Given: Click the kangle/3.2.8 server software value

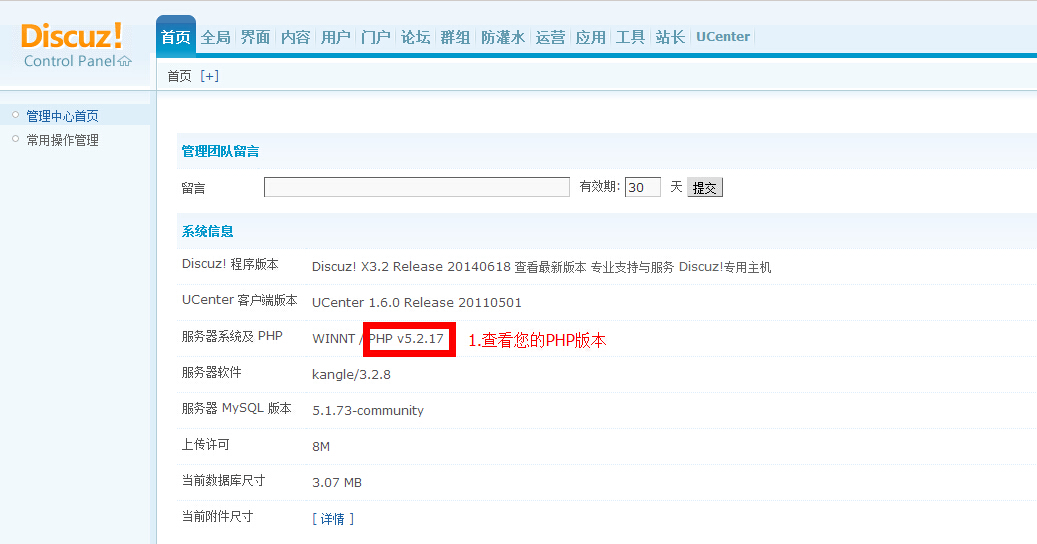Looking at the screenshot, I should tap(351, 375).
